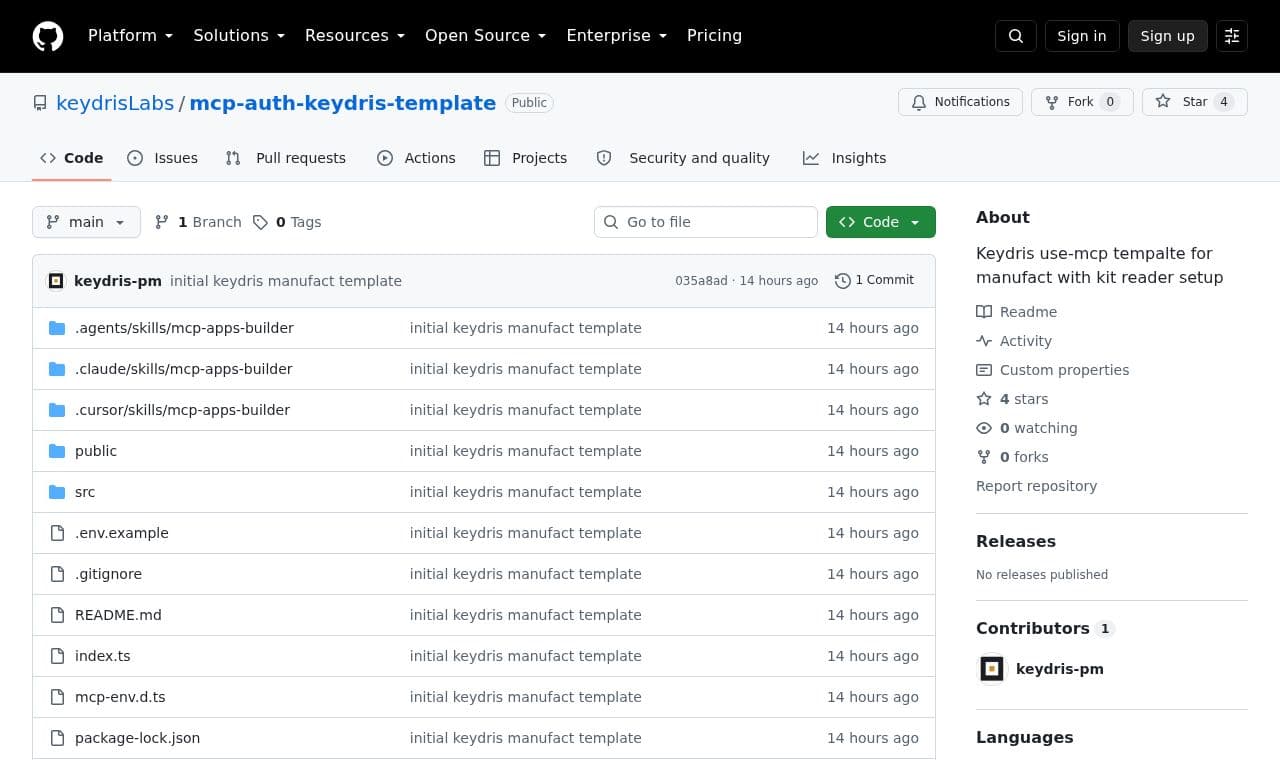Open the keydrisLabs owner link
The height and width of the screenshot is (760, 1280).
tap(115, 103)
